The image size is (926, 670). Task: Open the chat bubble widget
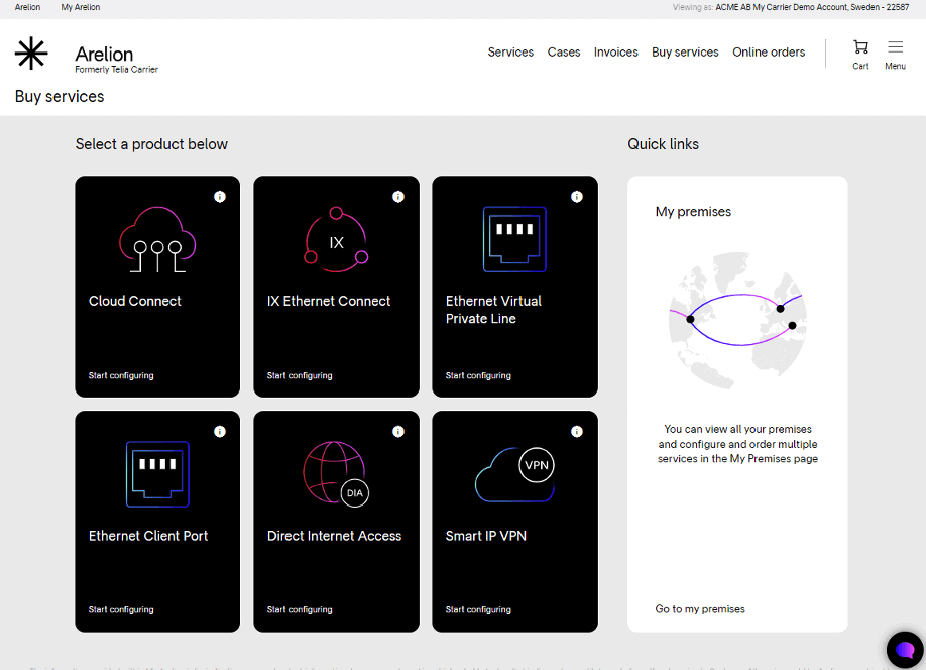point(905,649)
